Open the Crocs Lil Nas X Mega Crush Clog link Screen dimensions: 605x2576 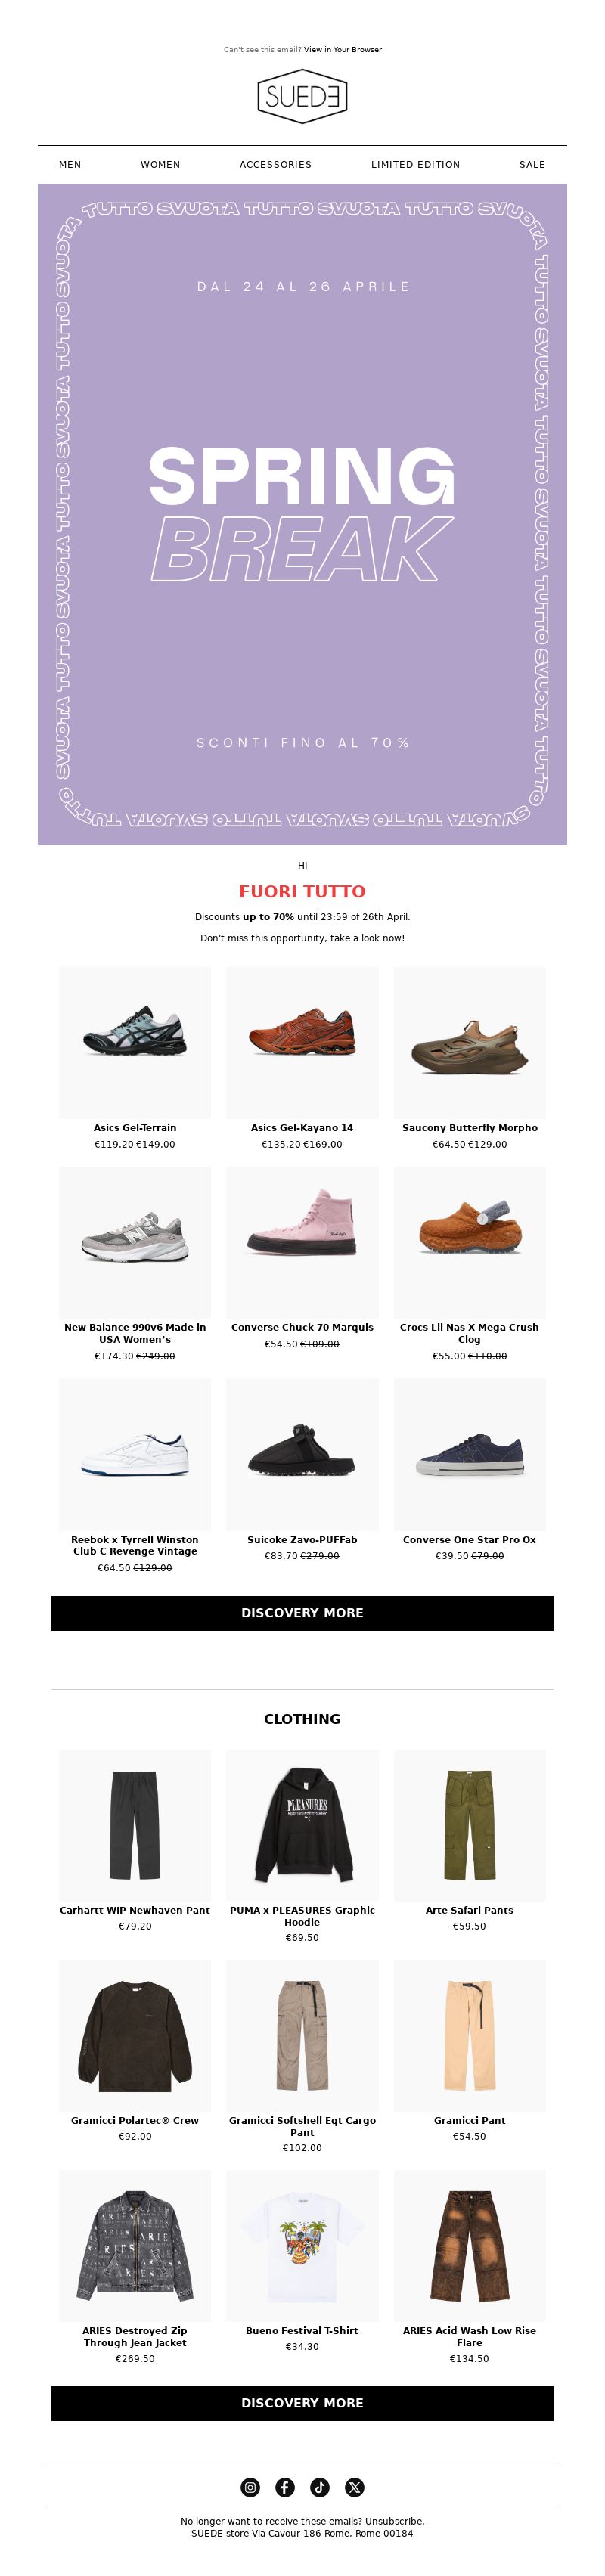(x=469, y=1333)
